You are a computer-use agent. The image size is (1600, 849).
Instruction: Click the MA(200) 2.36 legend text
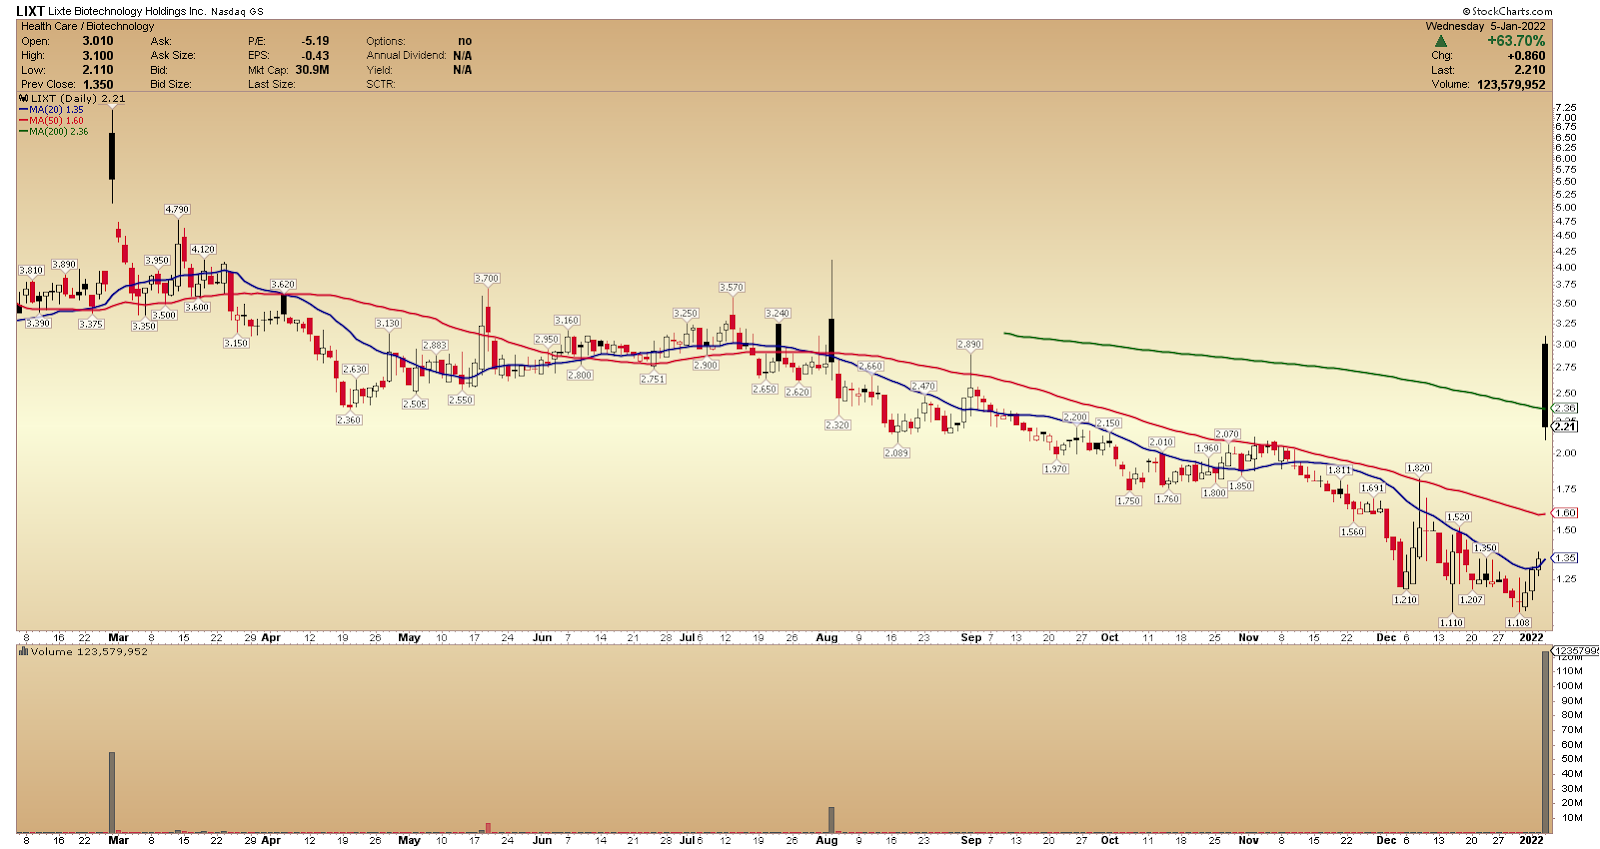tap(59, 132)
